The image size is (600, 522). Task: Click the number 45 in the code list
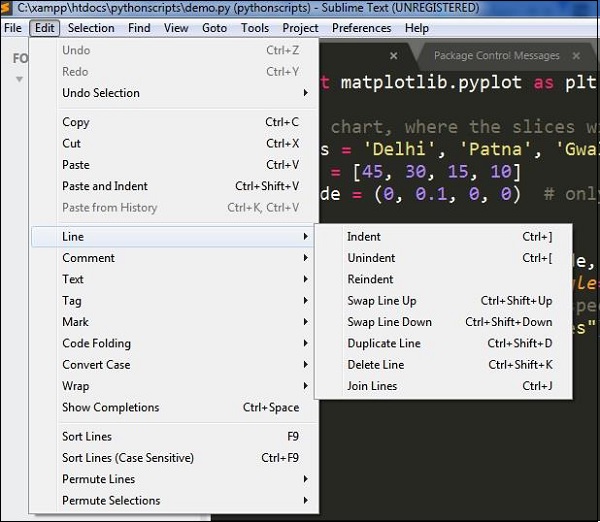click(x=373, y=172)
